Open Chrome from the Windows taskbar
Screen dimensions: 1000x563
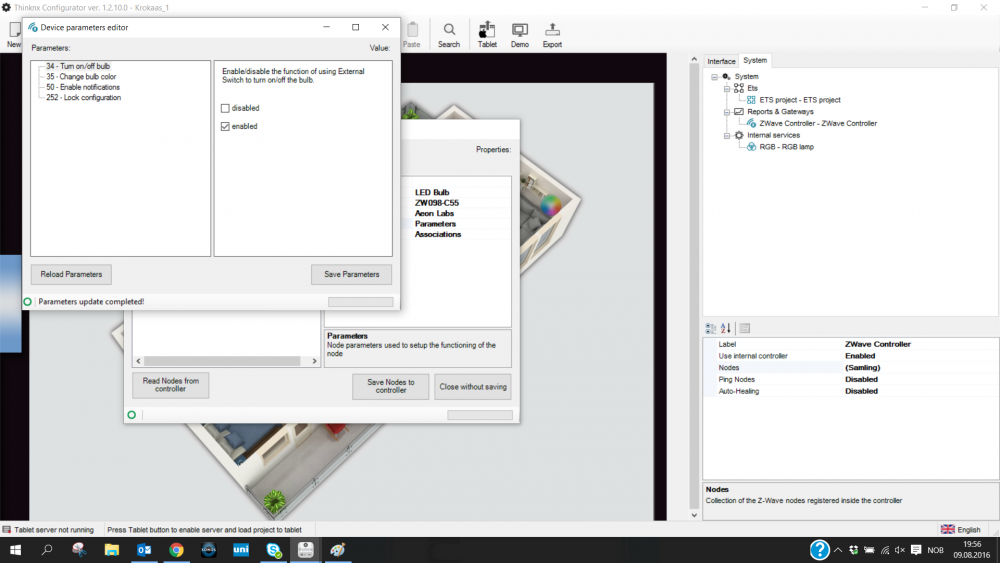176,550
